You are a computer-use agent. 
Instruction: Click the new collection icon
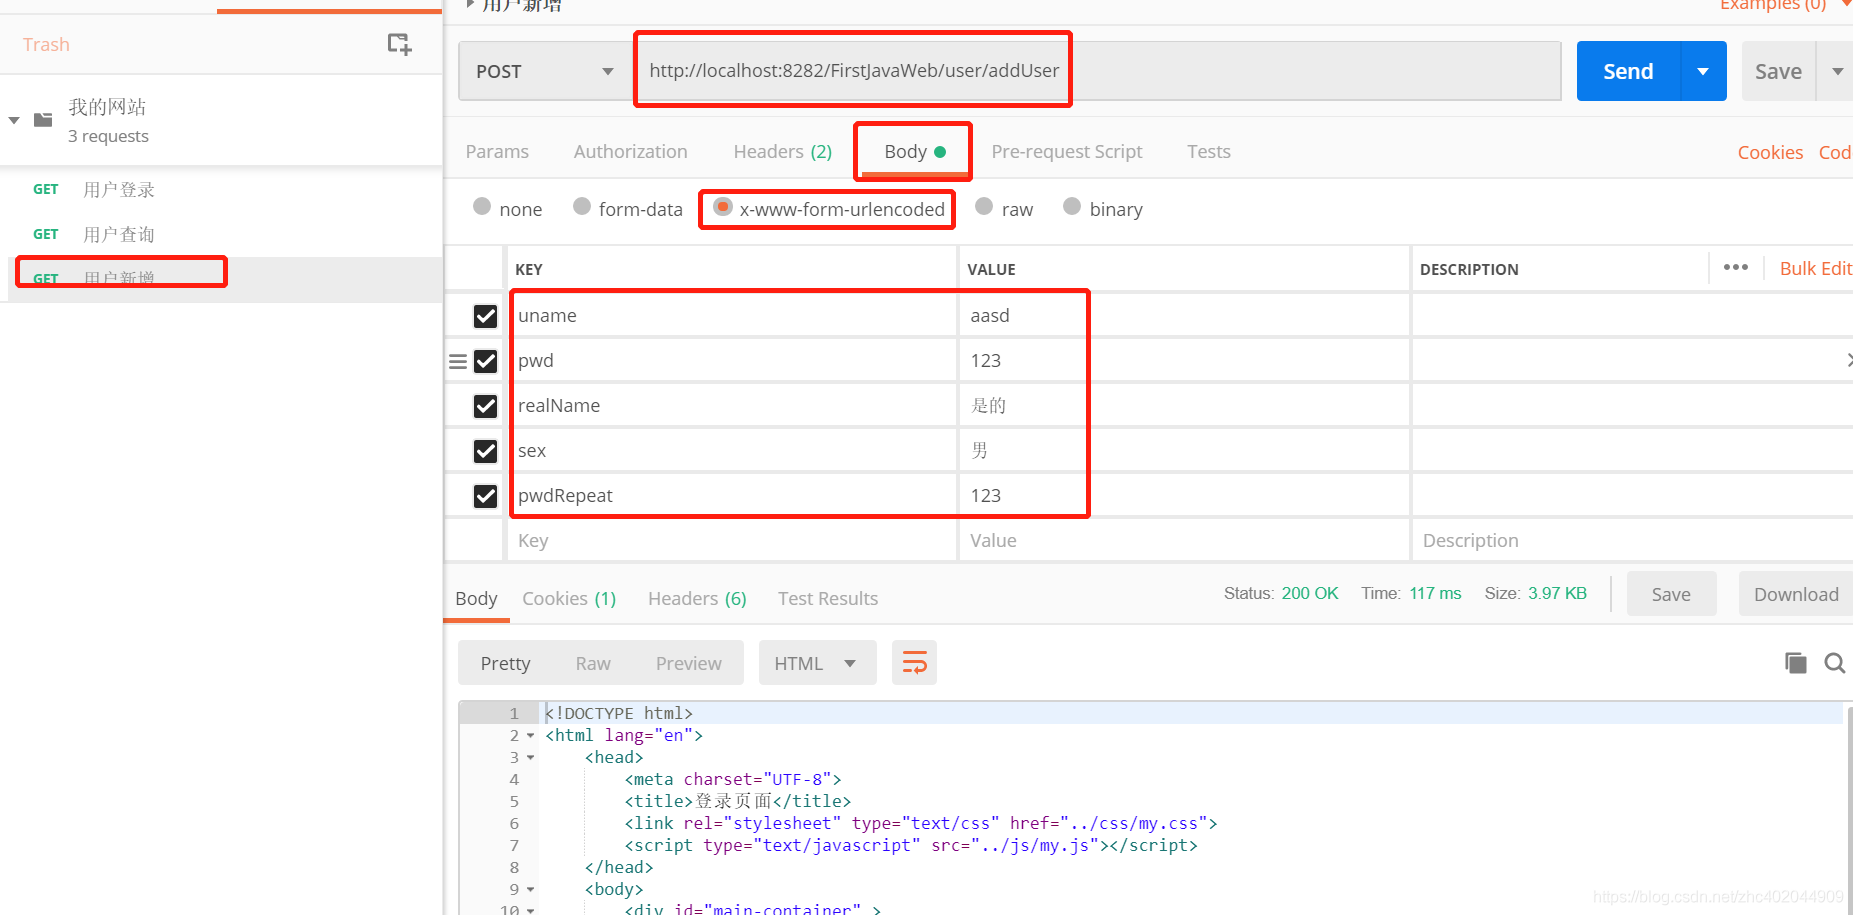(399, 44)
